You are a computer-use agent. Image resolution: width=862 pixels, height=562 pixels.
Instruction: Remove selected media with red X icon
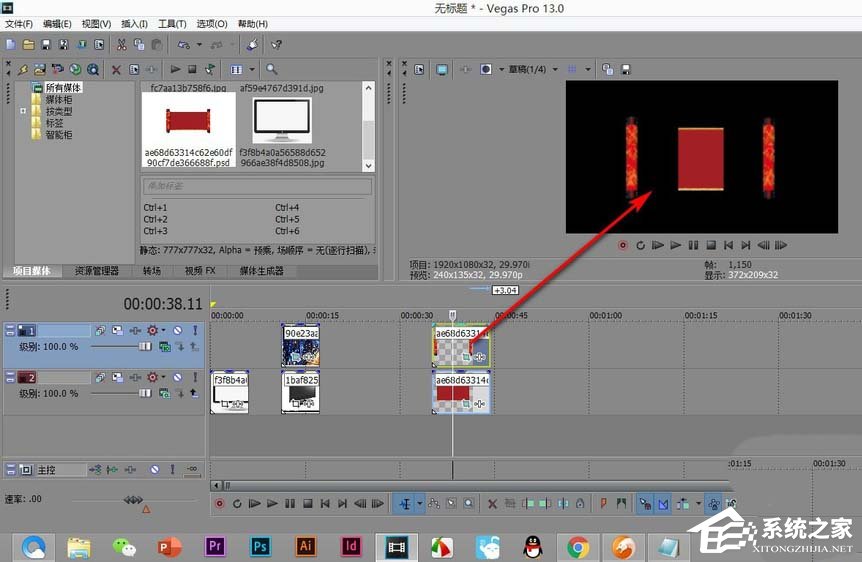[x=116, y=70]
